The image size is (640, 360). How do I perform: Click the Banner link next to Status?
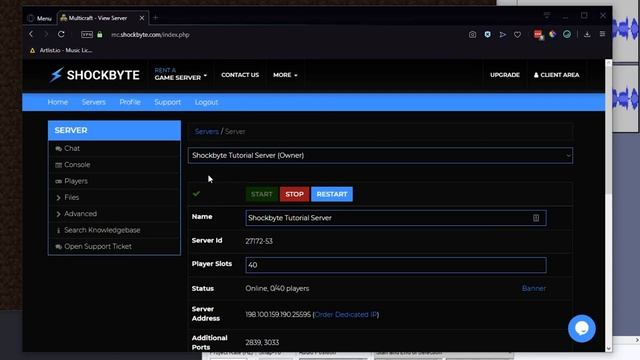coord(533,288)
